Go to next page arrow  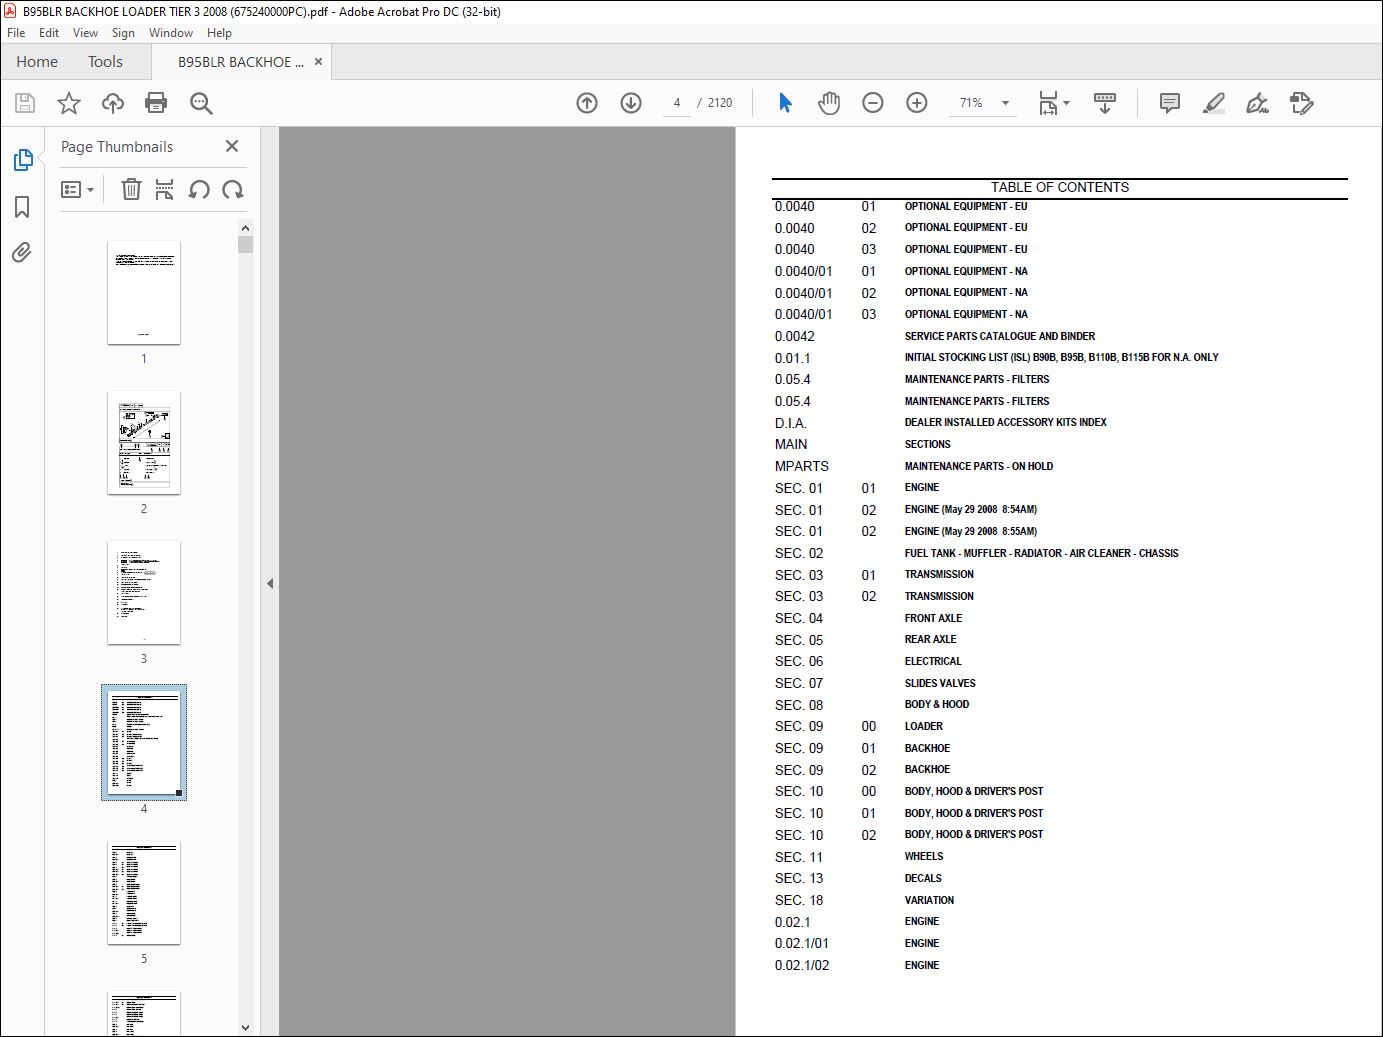click(631, 103)
